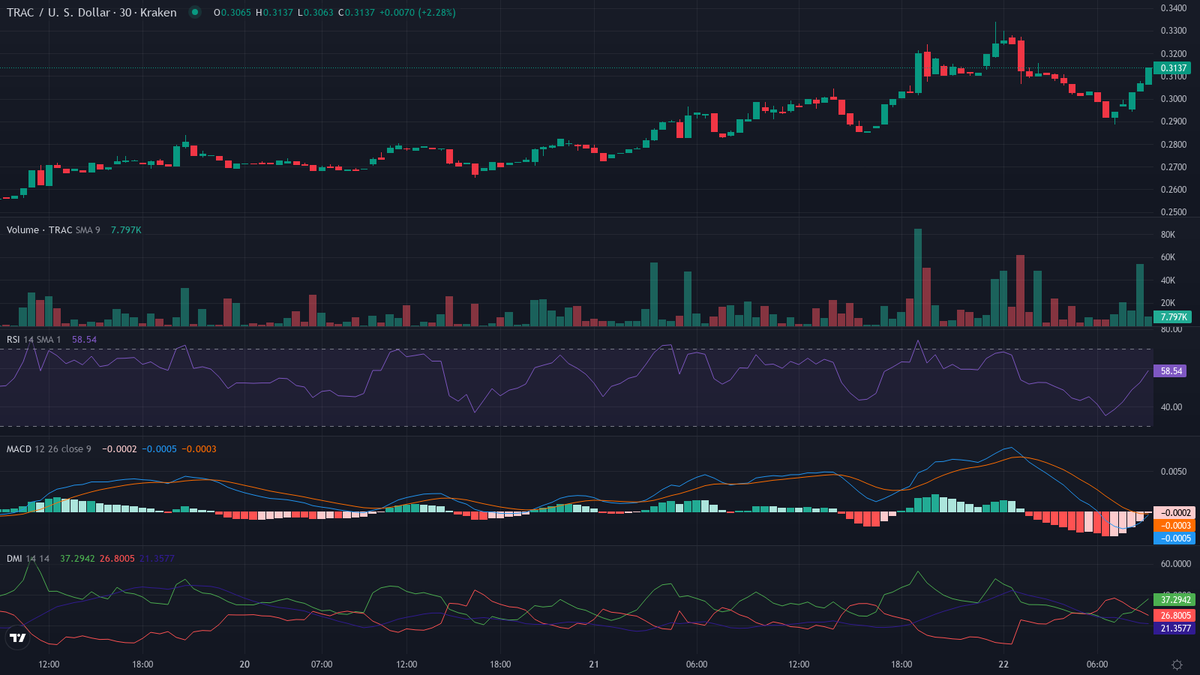Screen dimensions: 1200x675
Task: Click the red DMI label 26.8005 on axis
Action: pos(1174,615)
